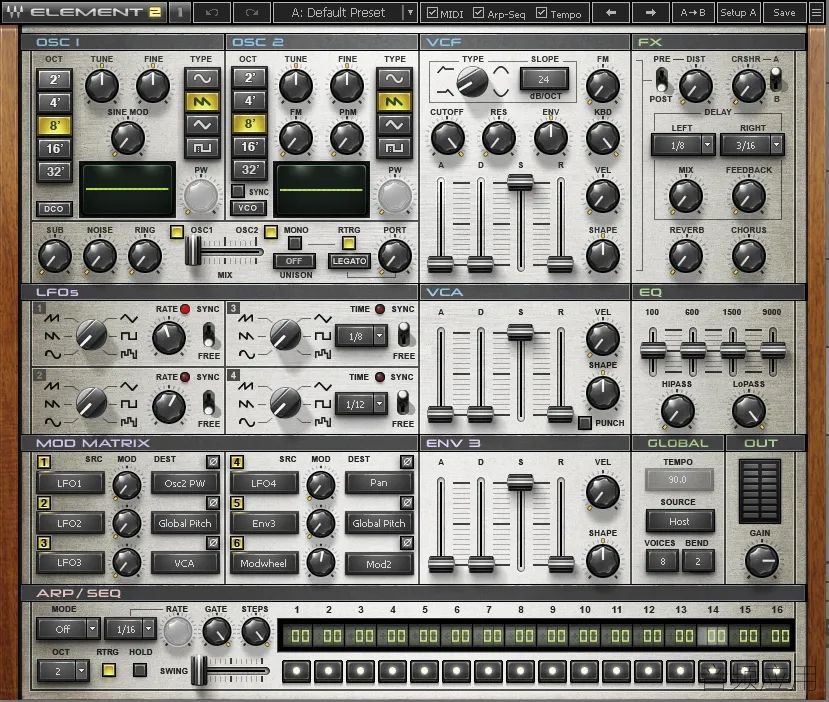Click the undo arrow in the top bar

pyautogui.click(x=212, y=13)
